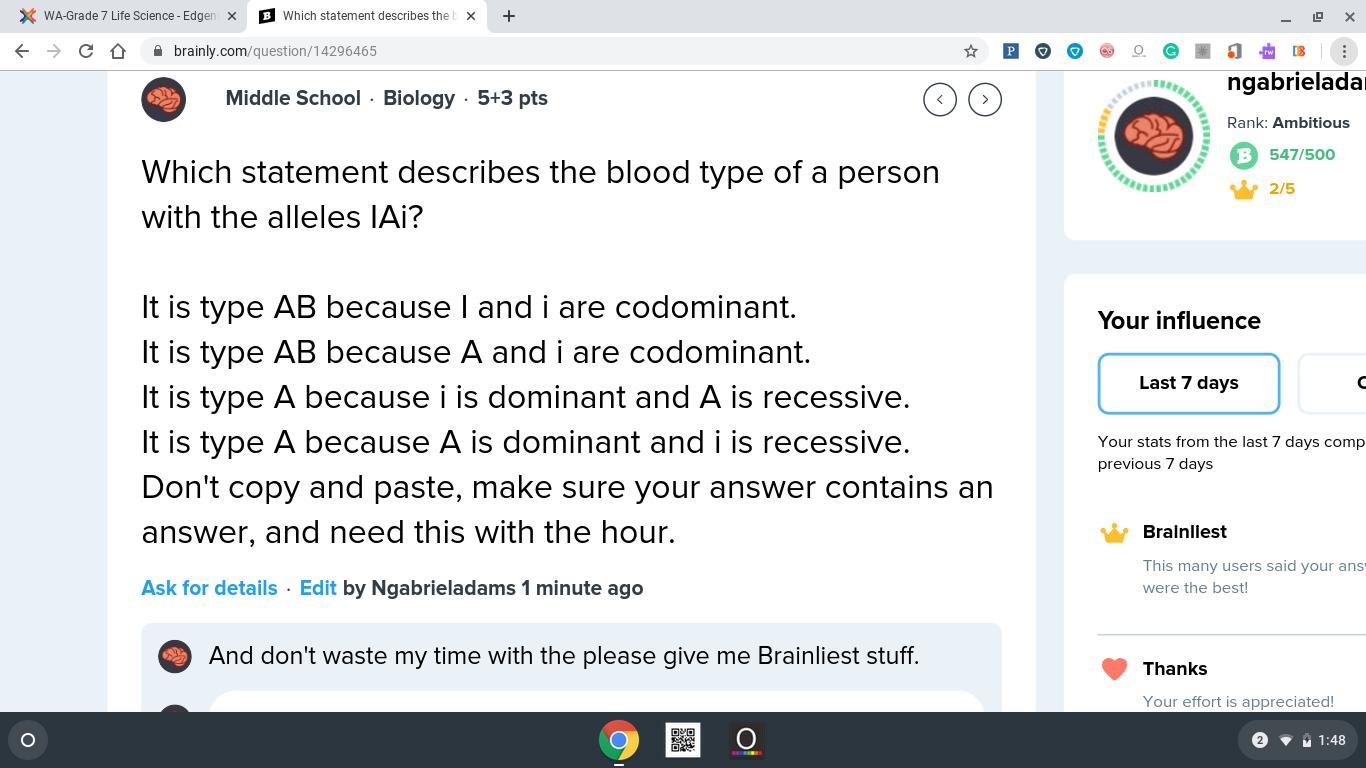This screenshot has width=1366, height=768.
Task: Click the asker's brain avatar
Action: coord(163,99)
